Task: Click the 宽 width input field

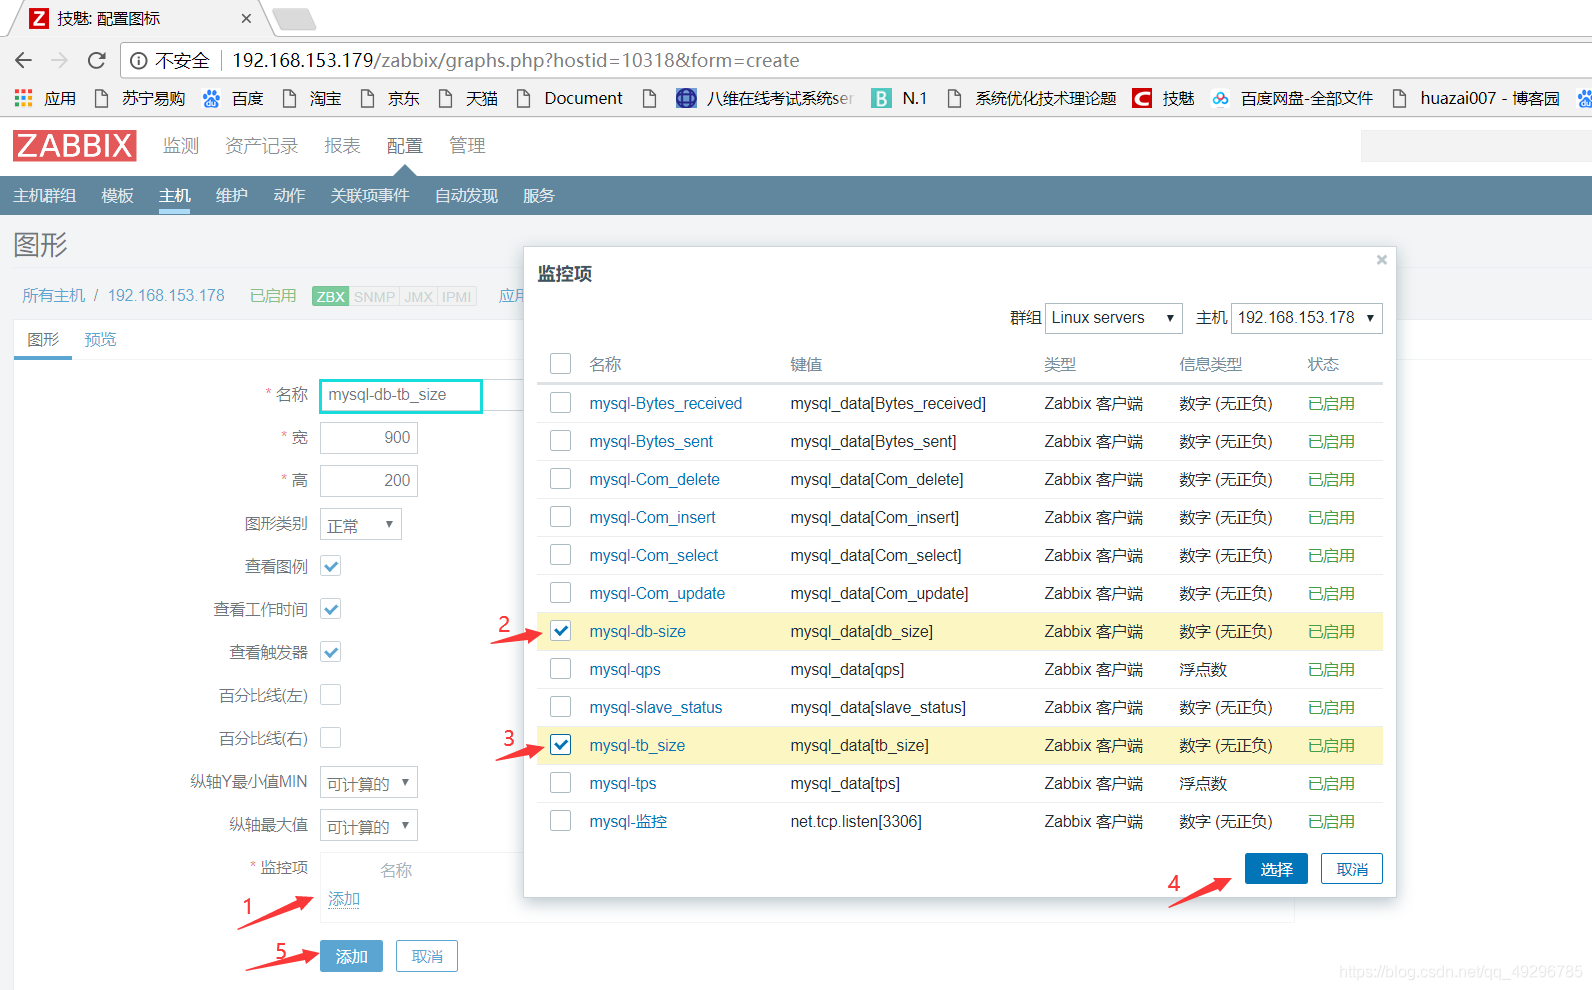Action: pyautogui.click(x=369, y=438)
